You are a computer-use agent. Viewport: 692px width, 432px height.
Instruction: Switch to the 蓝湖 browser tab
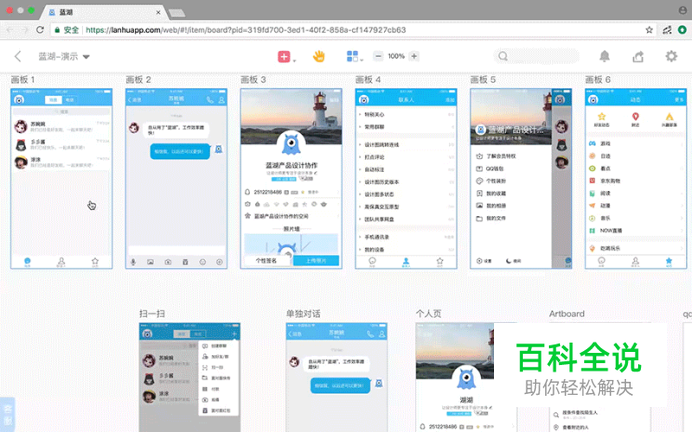coord(104,12)
